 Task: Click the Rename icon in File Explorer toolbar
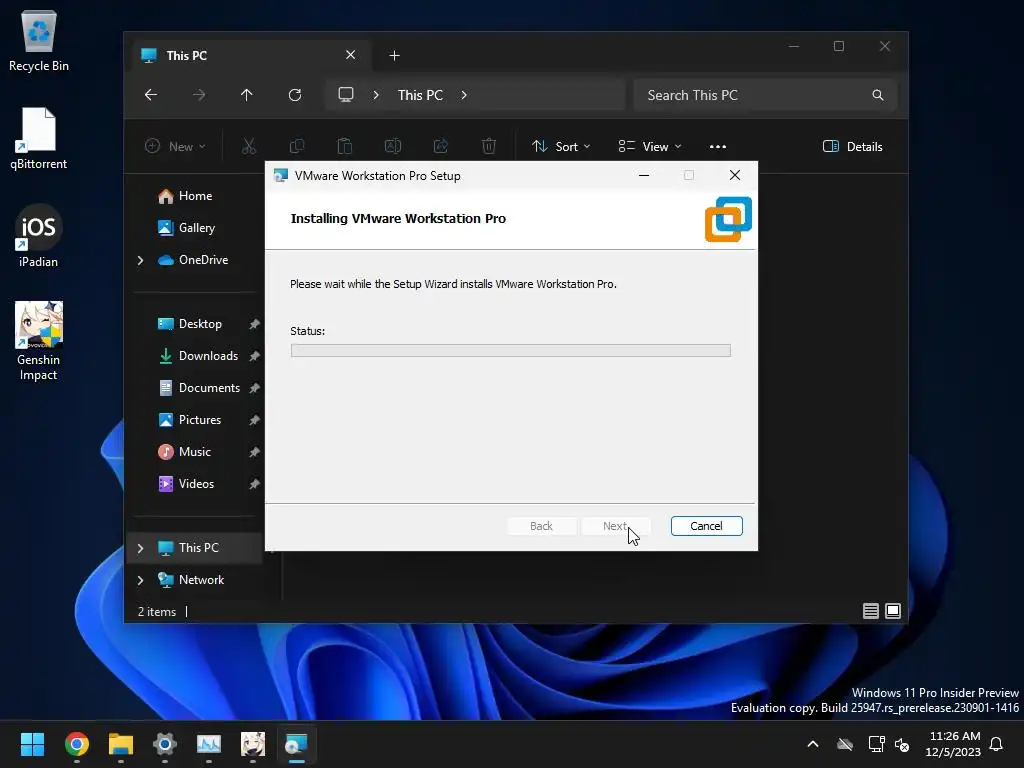[x=392, y=146]
